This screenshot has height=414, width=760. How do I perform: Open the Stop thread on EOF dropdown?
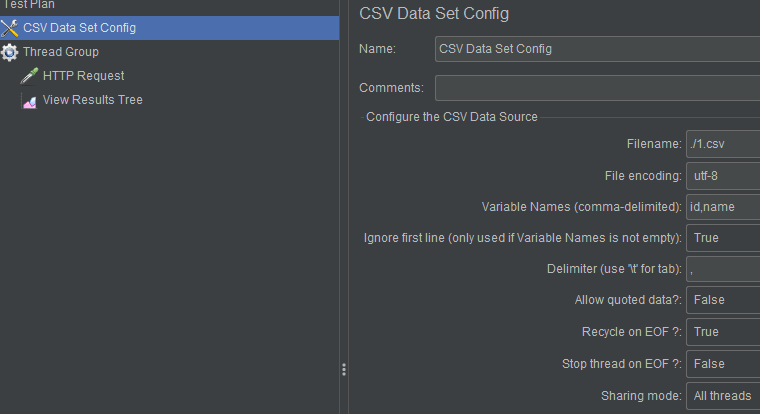click(723, 364)
